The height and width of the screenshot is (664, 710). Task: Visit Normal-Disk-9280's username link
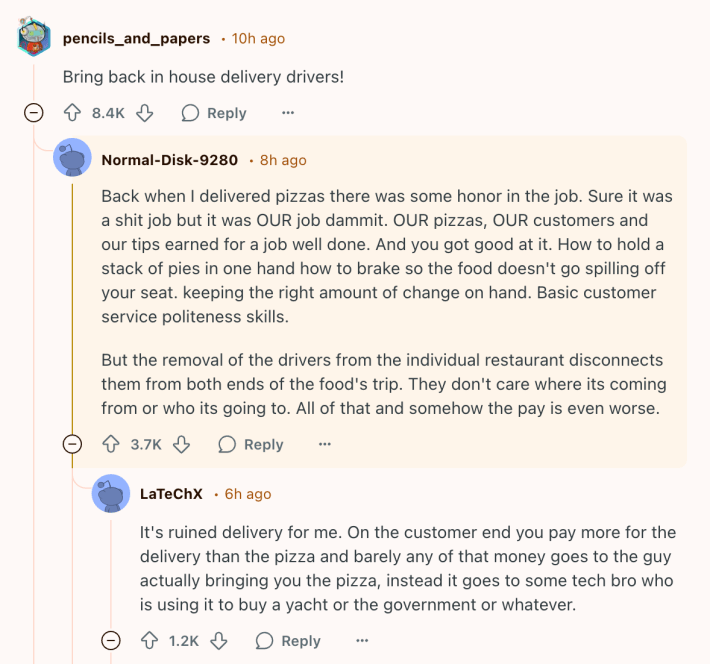click(x=170, y=160)
